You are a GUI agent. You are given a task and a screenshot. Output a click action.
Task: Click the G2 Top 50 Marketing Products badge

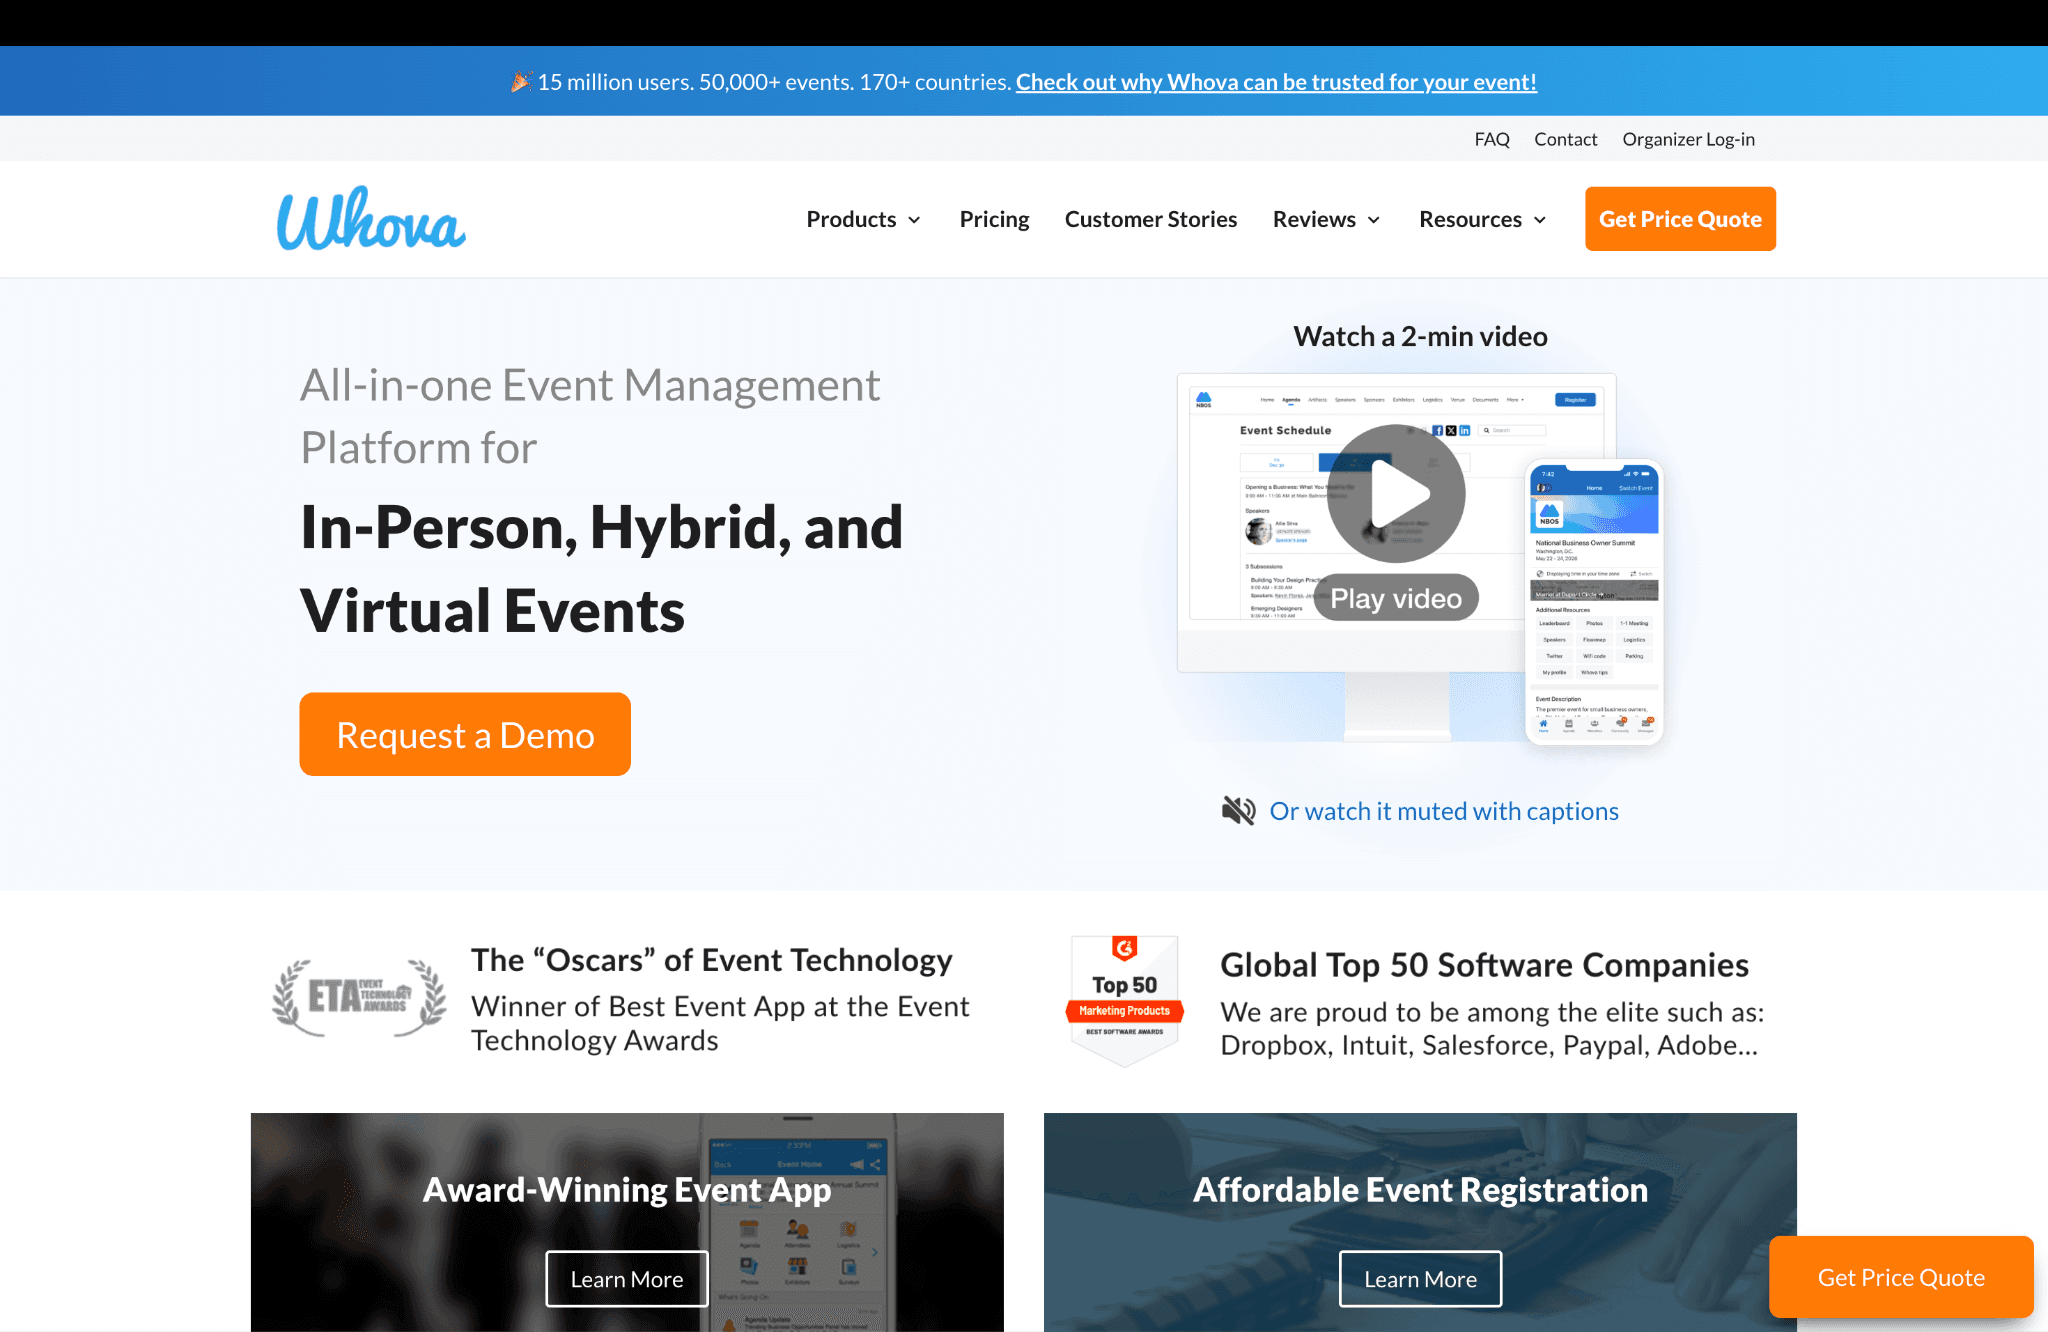(x=1125, y=1000)
